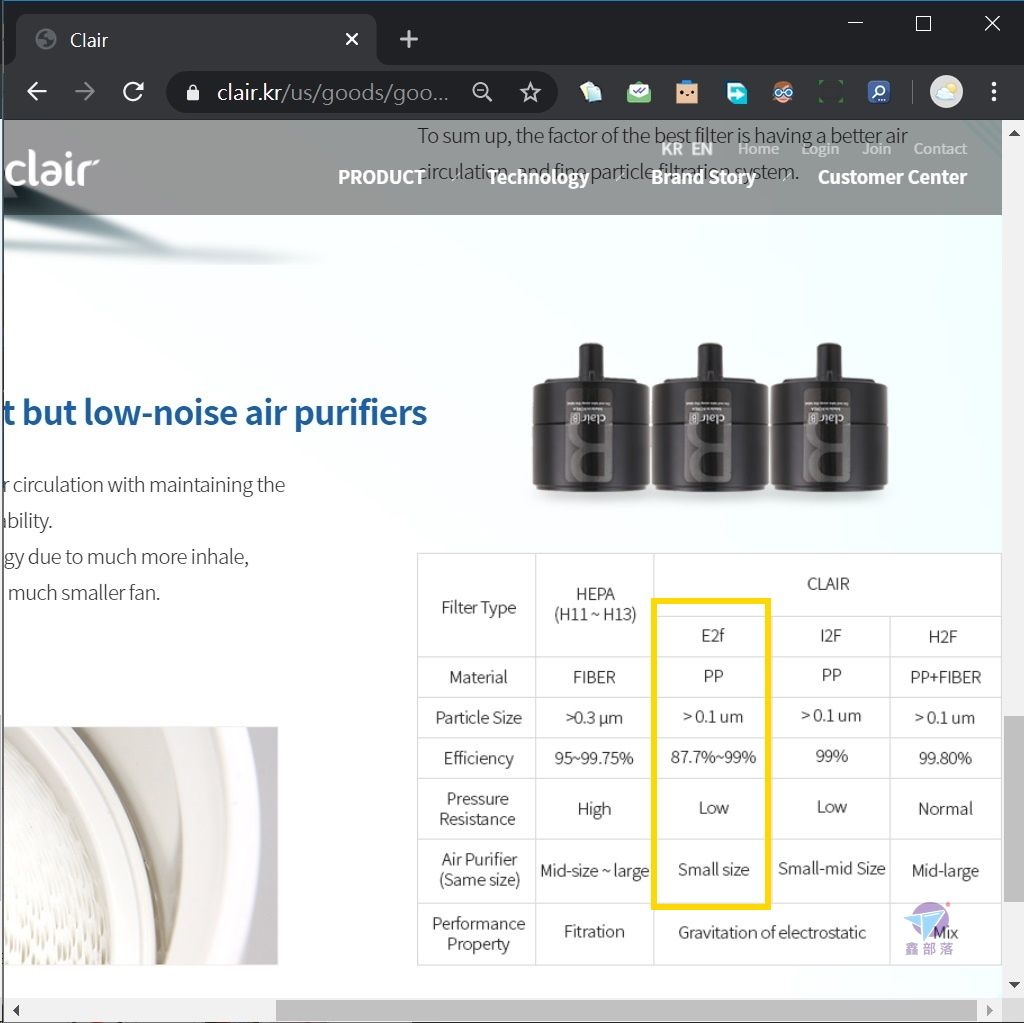Click the horizontal scrollbar thumb
The image size is (1024, 1023).
(626, 1010)
